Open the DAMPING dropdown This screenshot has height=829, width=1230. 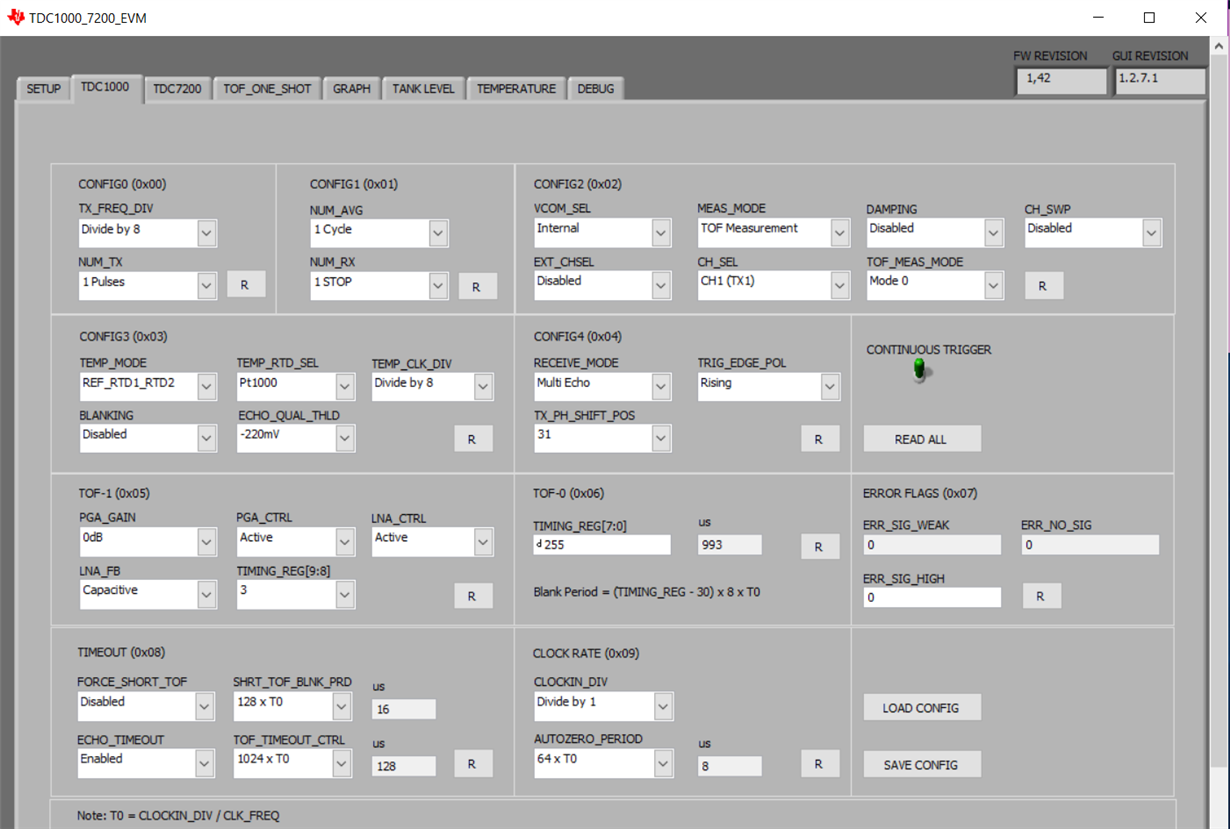coord(935,232)
